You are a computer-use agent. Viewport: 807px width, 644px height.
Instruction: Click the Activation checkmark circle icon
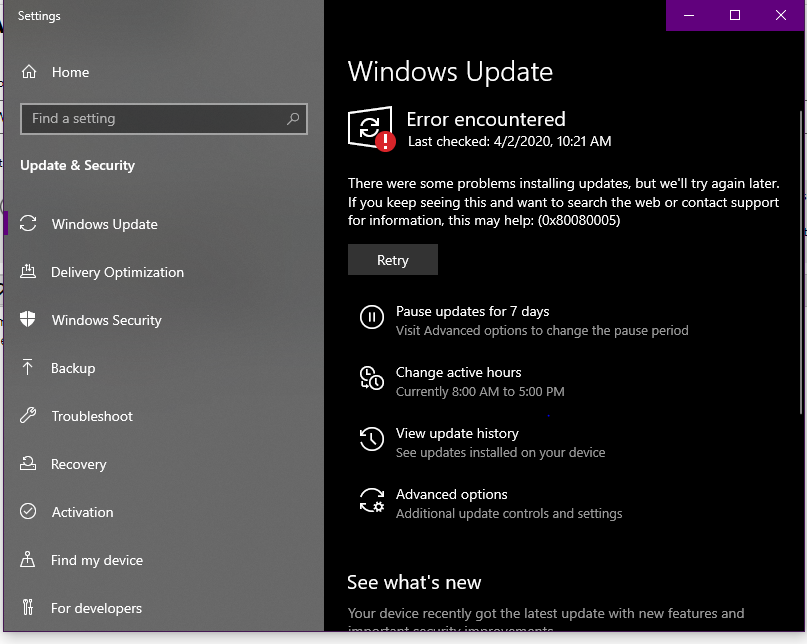tap(28, 511)
